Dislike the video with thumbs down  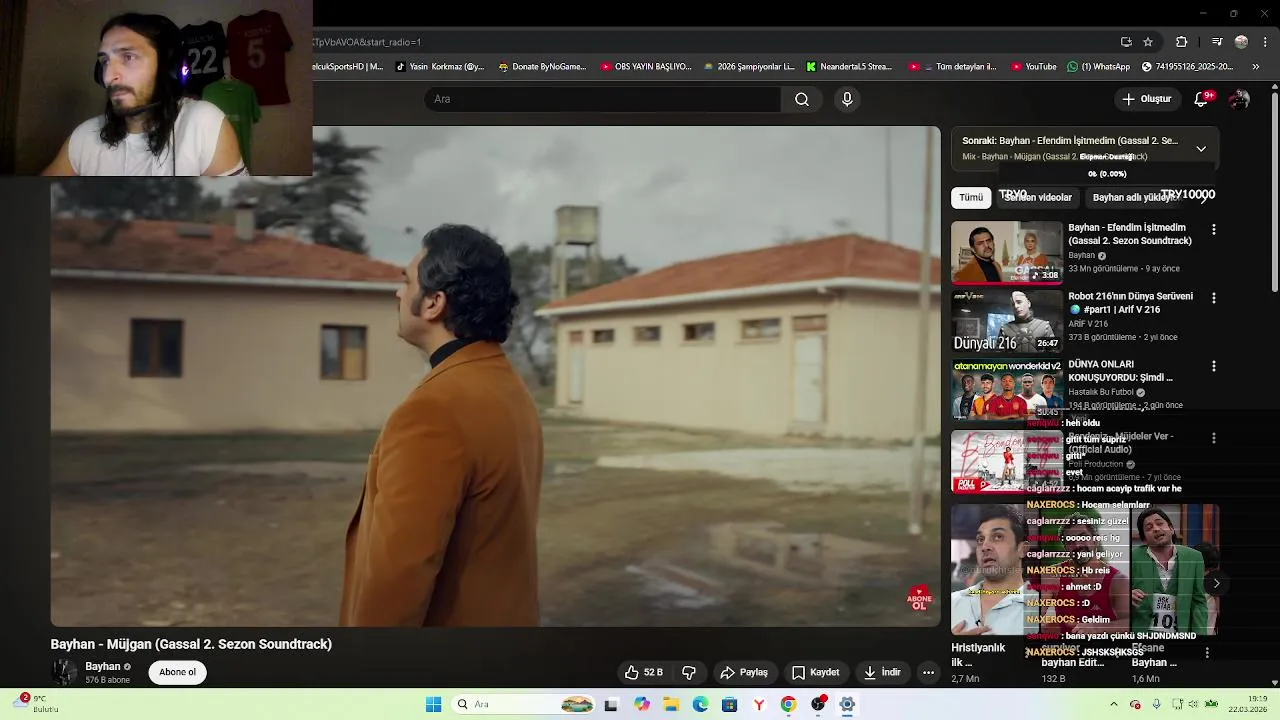(689, 672)
